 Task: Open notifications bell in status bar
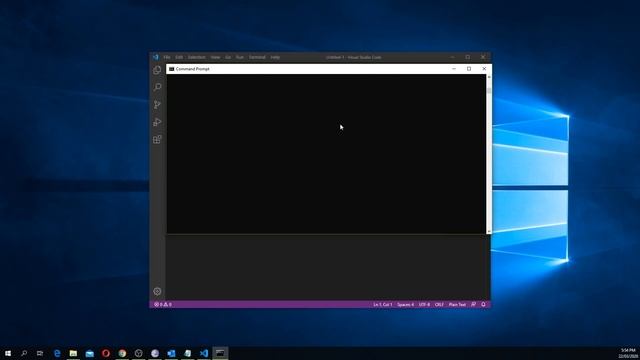point(483,304)
